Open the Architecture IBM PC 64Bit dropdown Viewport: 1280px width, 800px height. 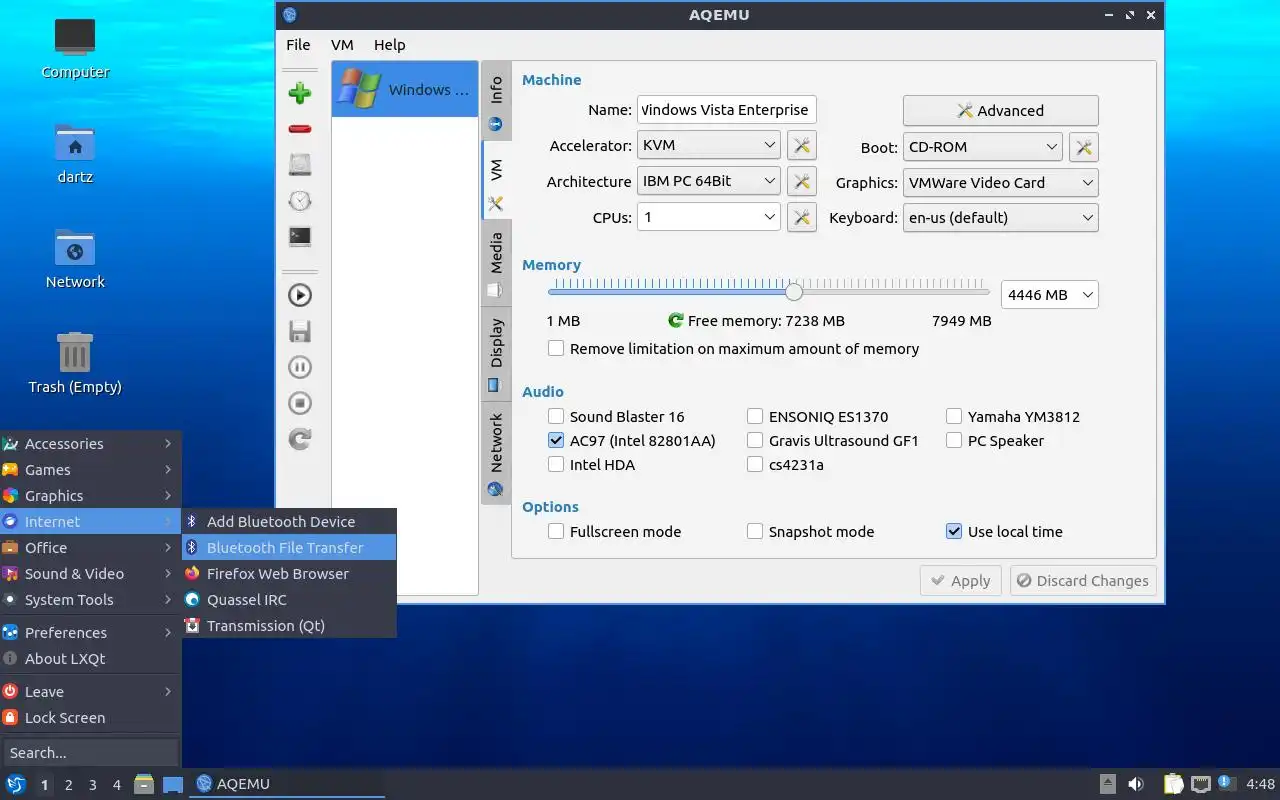(708, 181)
